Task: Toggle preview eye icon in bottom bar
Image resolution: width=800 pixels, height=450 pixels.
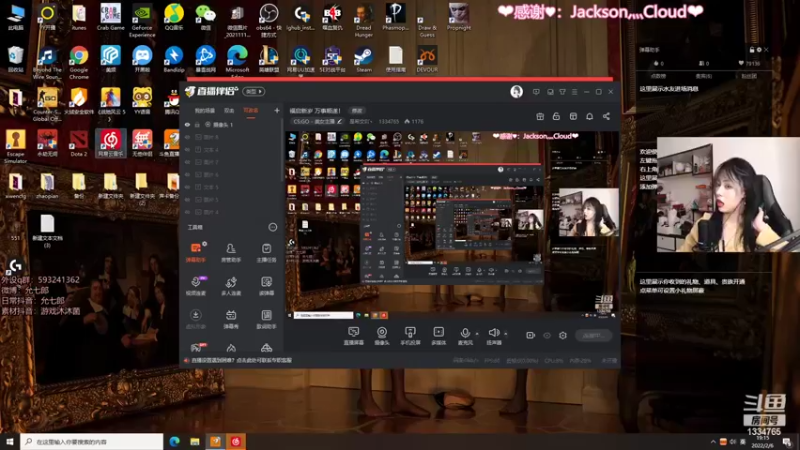Action: [x=547, y=335]
